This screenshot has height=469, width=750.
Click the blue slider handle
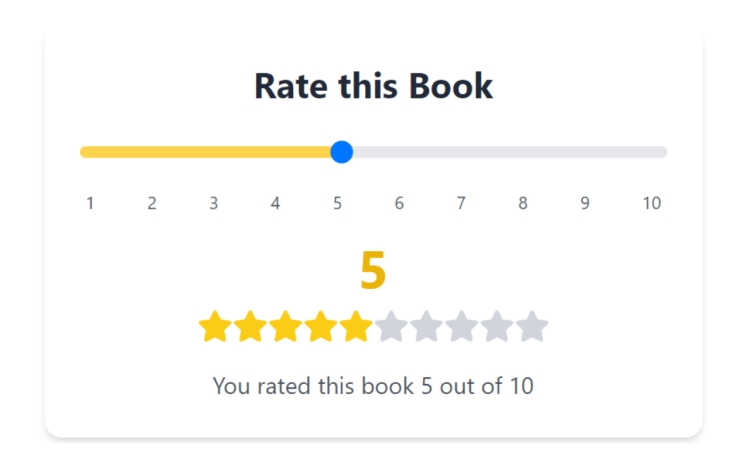coord(342,152)
